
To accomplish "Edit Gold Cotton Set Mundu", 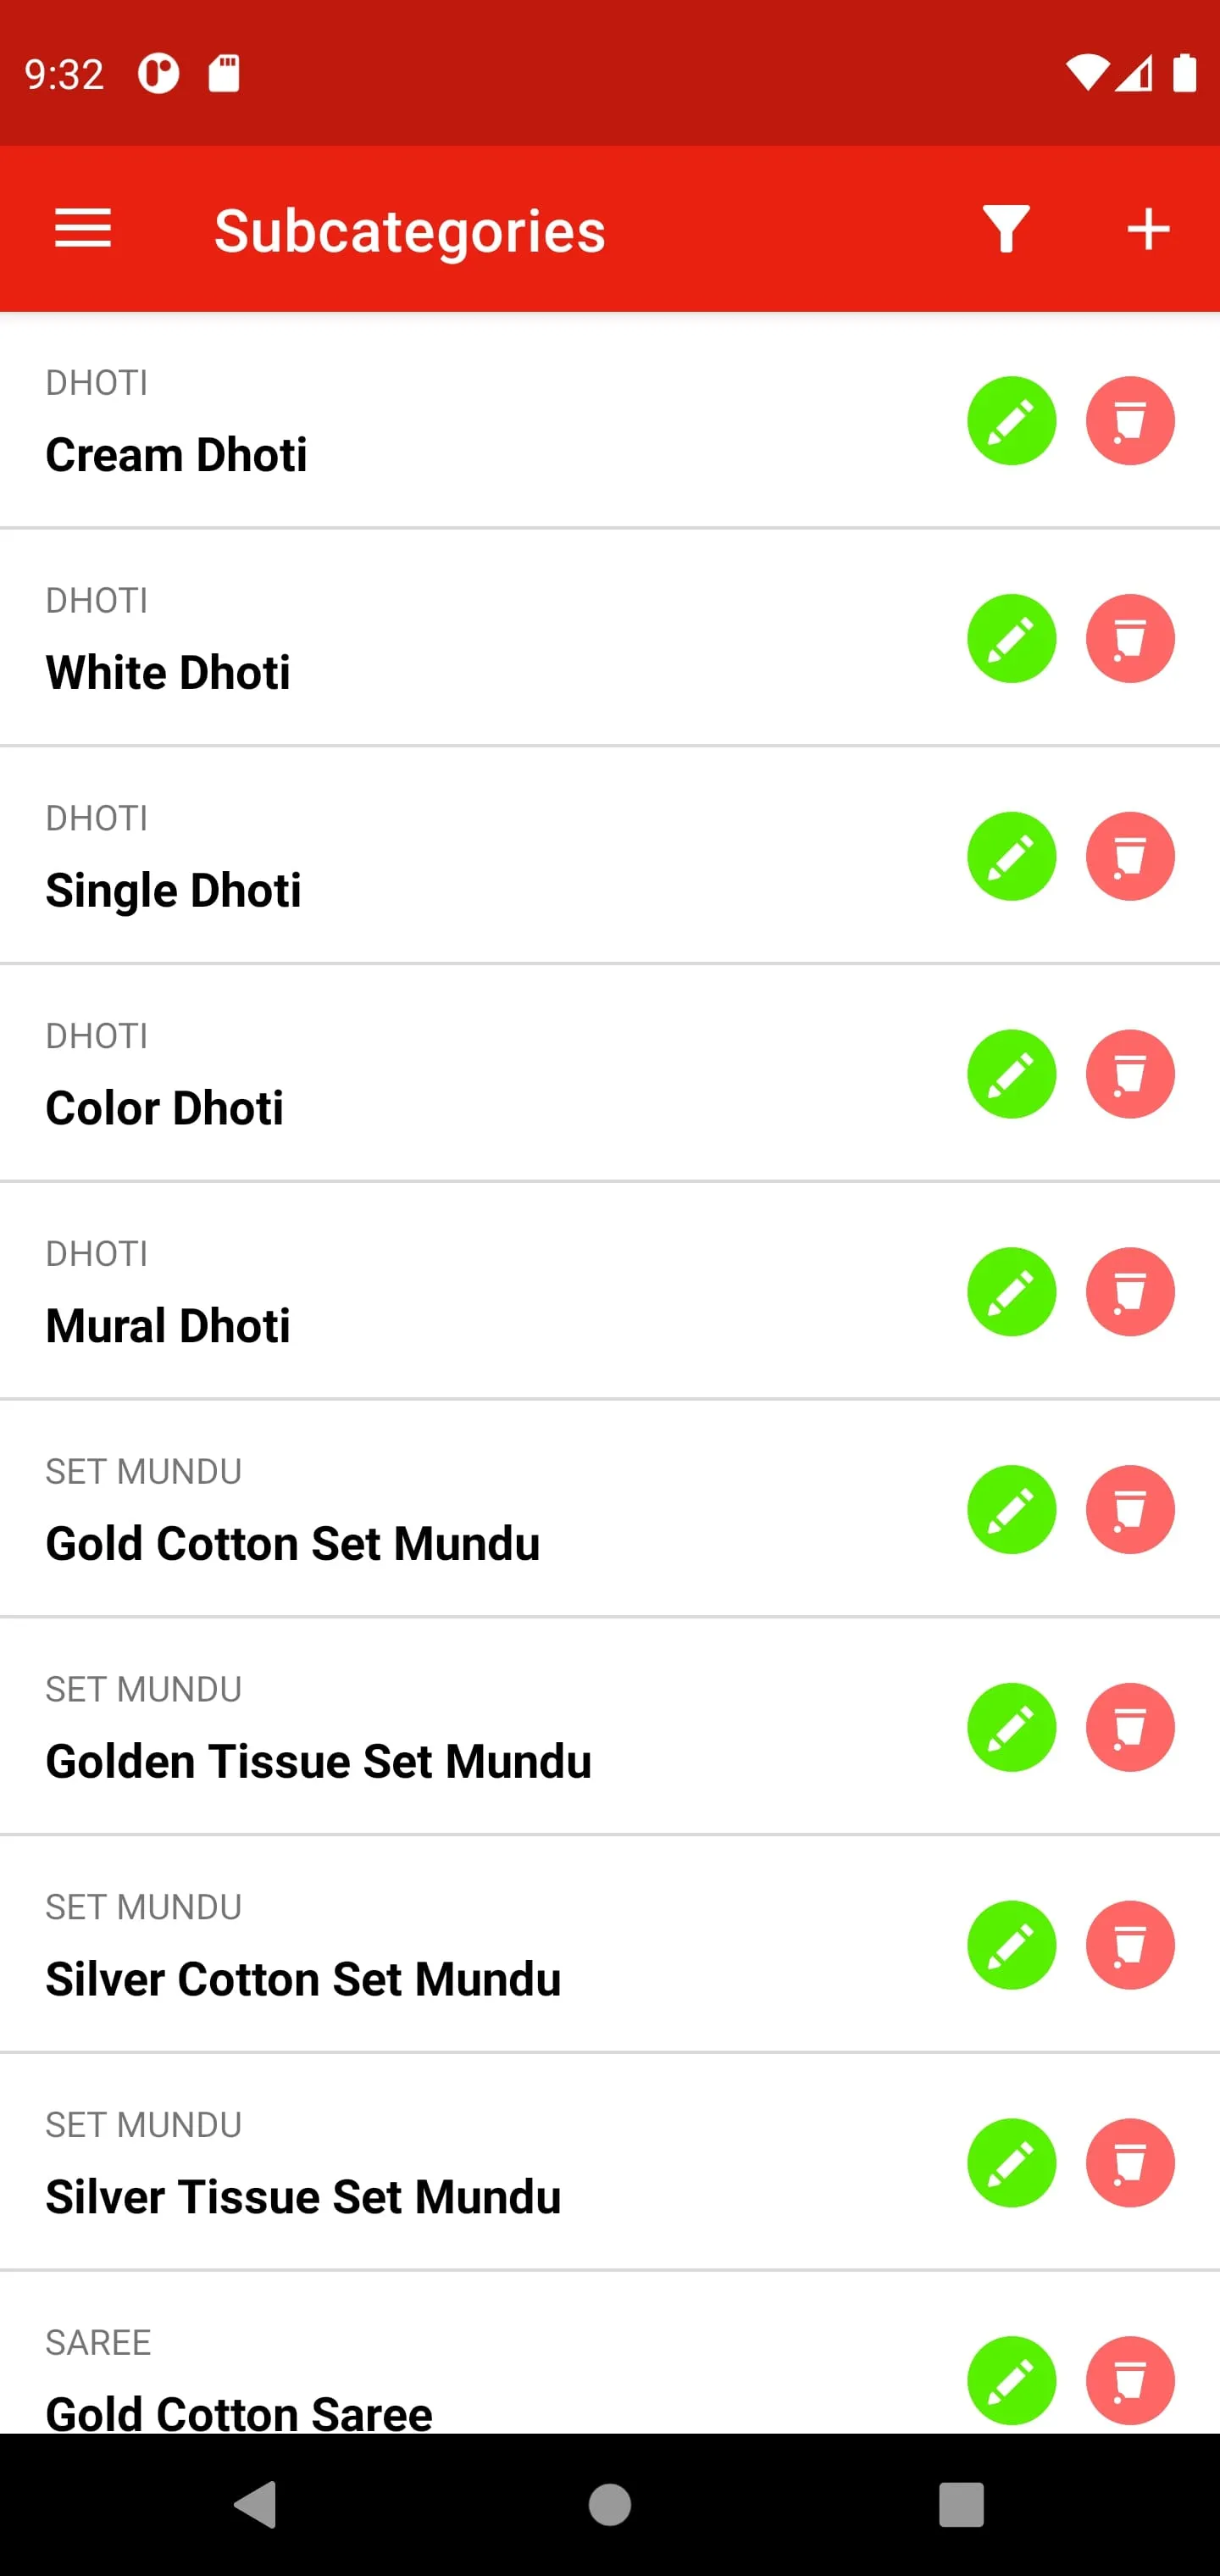I will [x=1011, y=1510].
